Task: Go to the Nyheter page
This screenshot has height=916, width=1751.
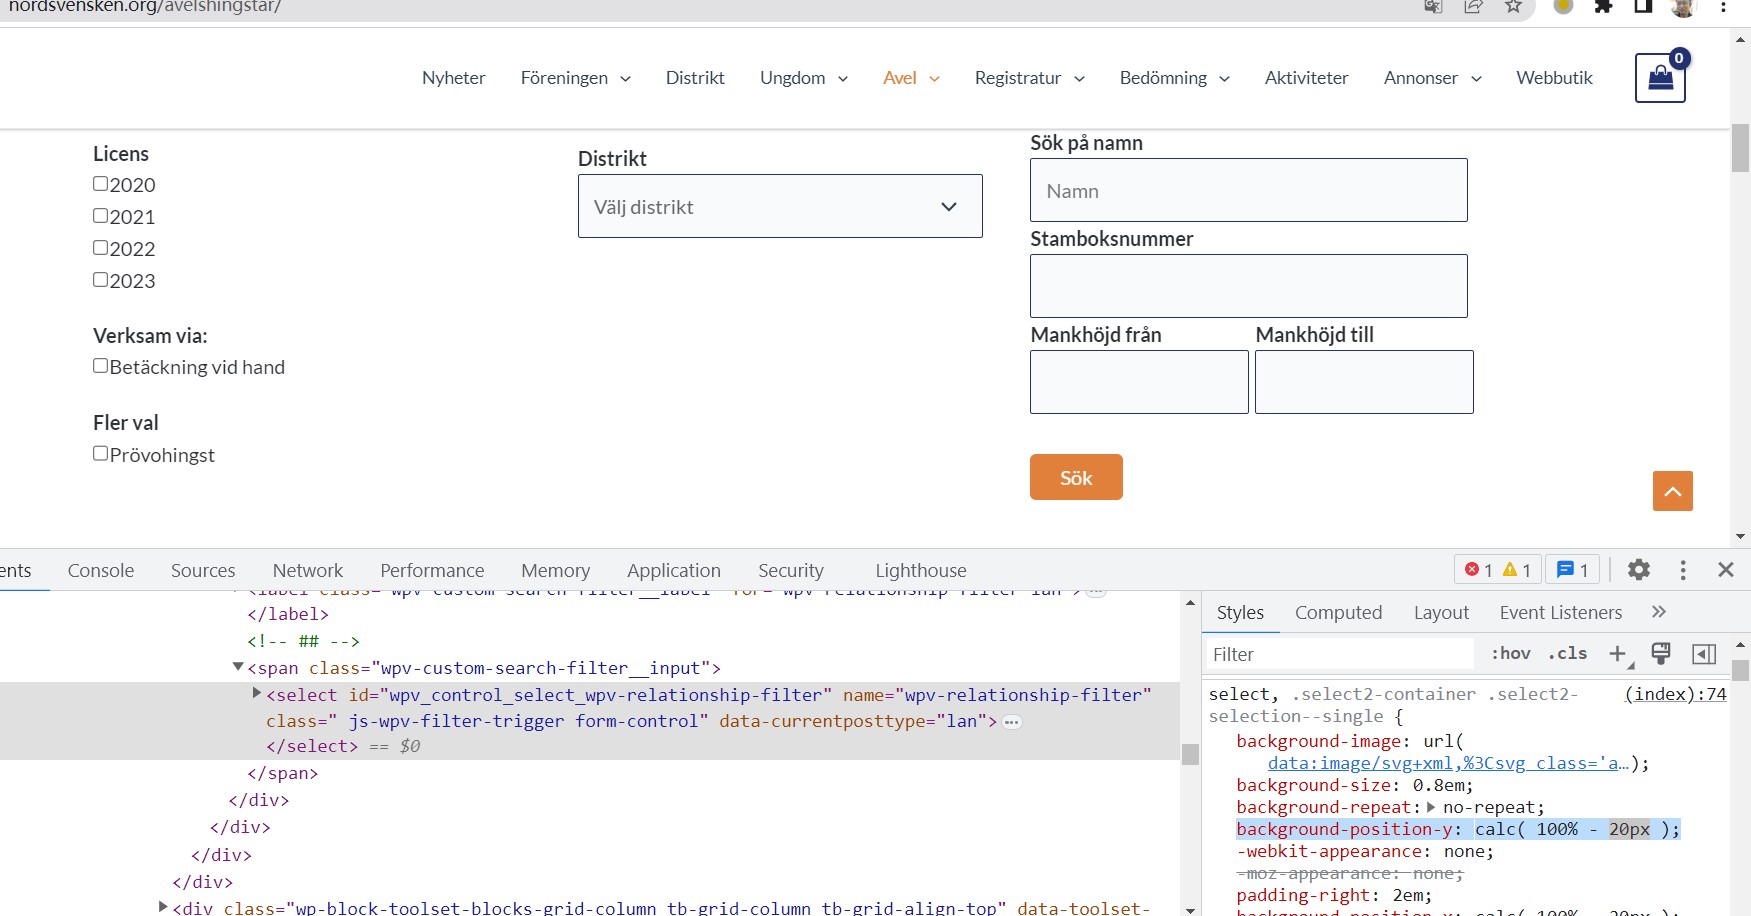Action: (454, 78)
